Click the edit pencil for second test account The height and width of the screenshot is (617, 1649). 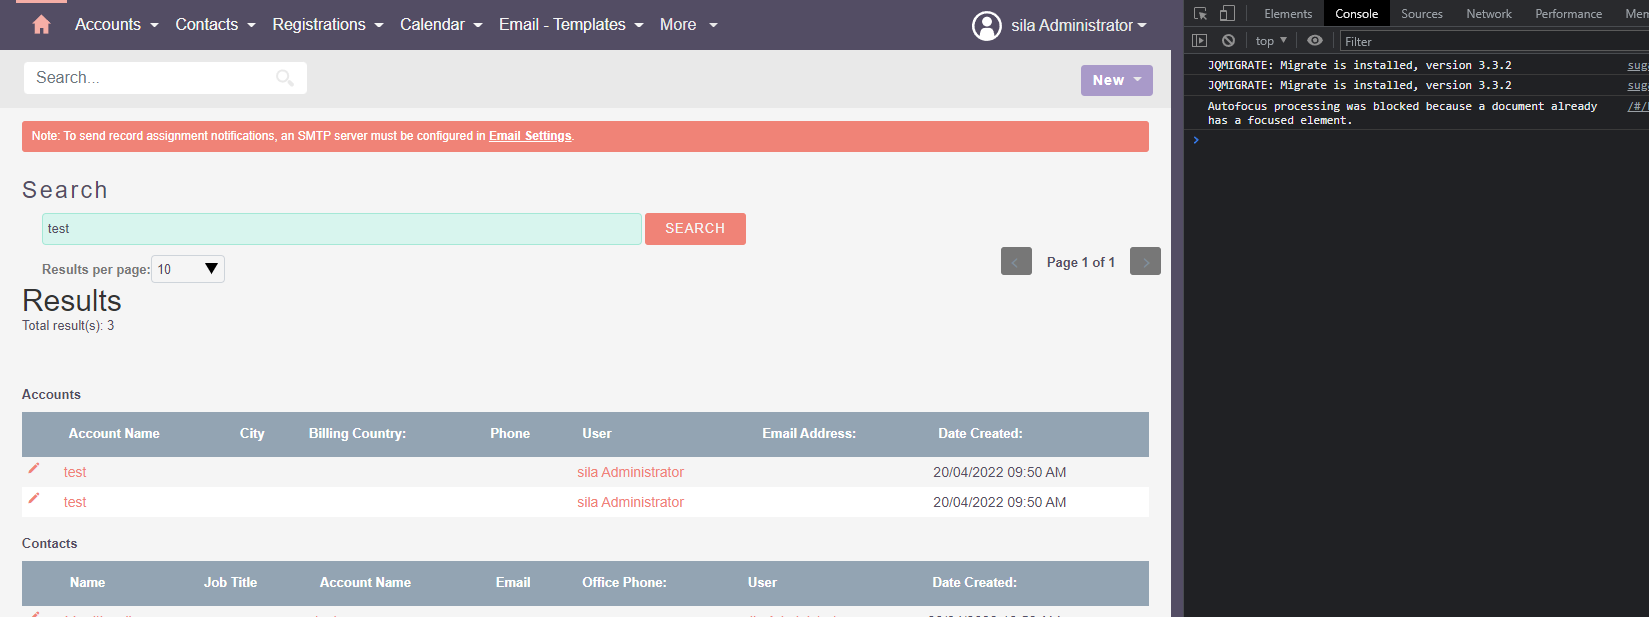pyautogui.click(x=34, y=498)
